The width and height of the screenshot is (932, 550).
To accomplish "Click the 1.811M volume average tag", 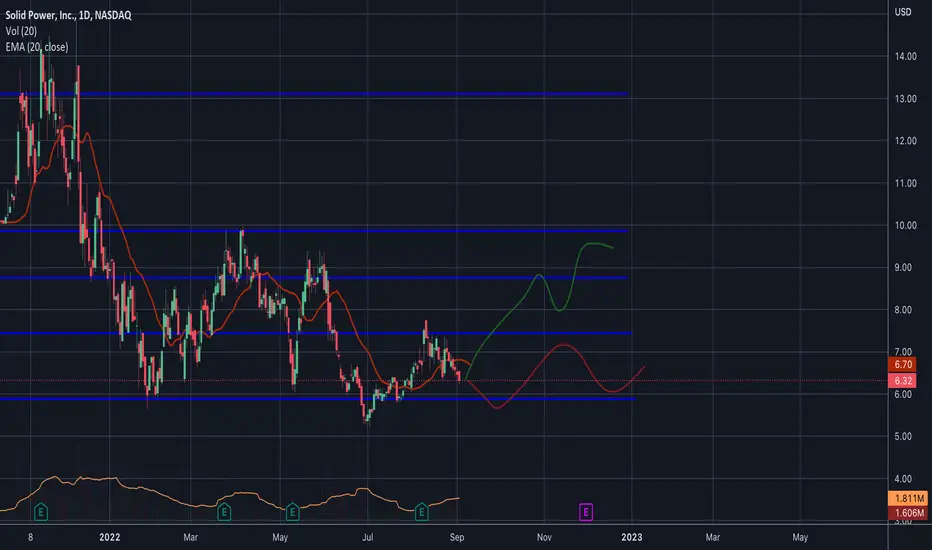I will click(909, 498).
